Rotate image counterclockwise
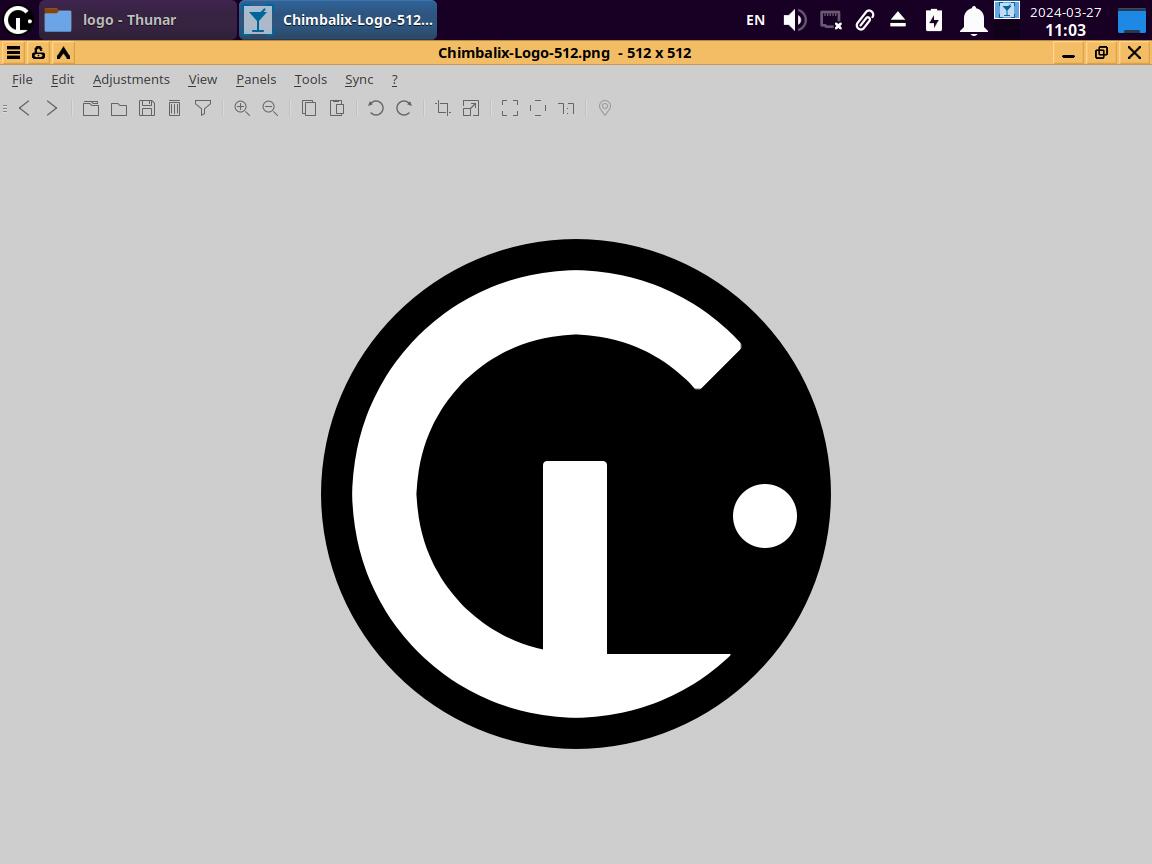 375,108
